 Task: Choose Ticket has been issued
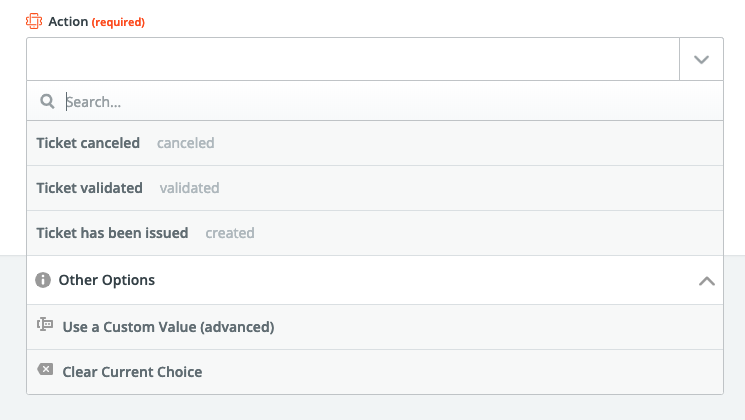tap(375, 233)
